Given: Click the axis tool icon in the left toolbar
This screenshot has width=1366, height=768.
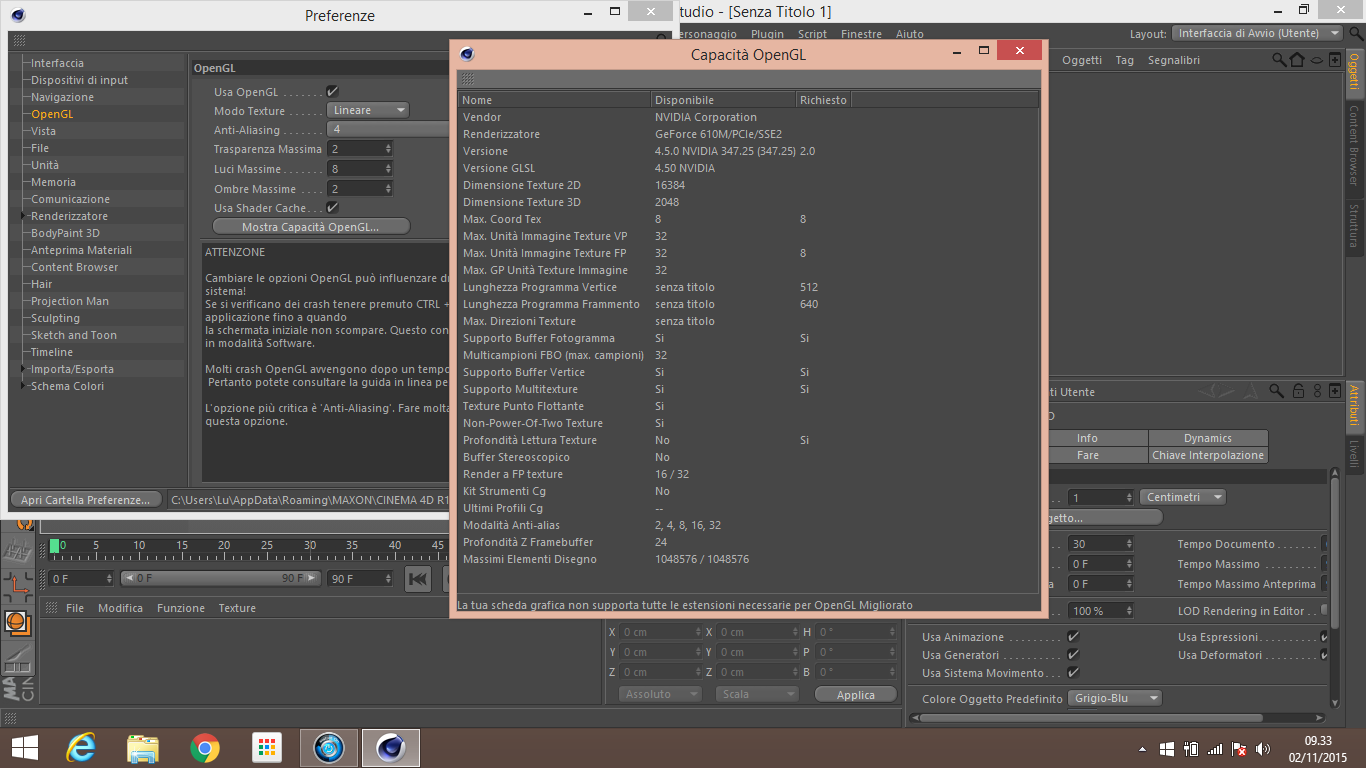Looking at the screenshot, I should [18, 586].
